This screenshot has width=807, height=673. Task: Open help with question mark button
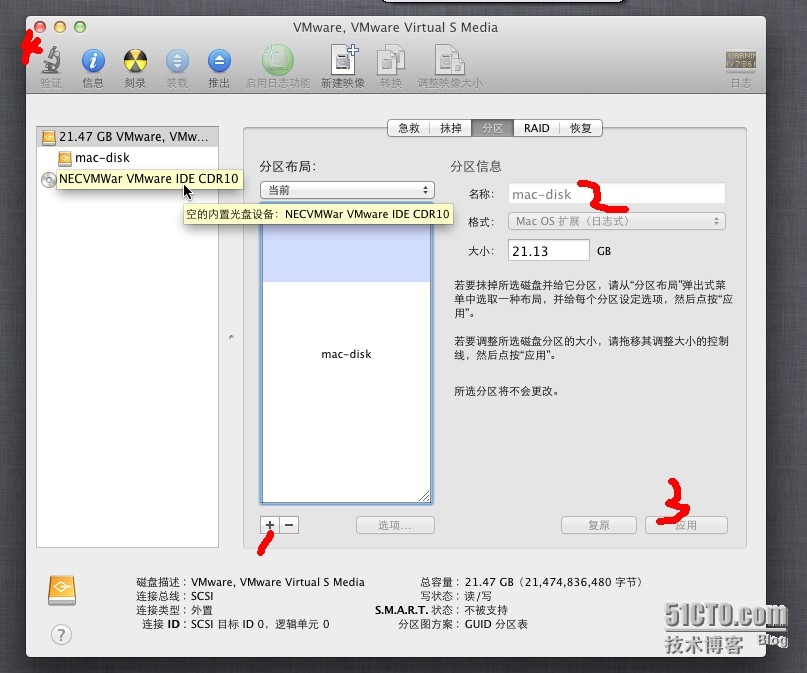coord(61,634)
